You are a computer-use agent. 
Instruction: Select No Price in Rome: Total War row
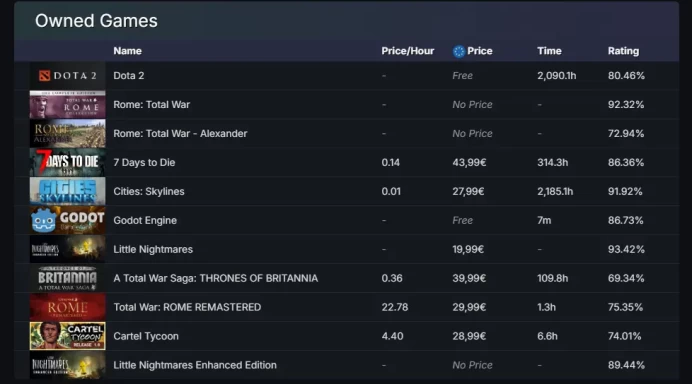point(472,105)
